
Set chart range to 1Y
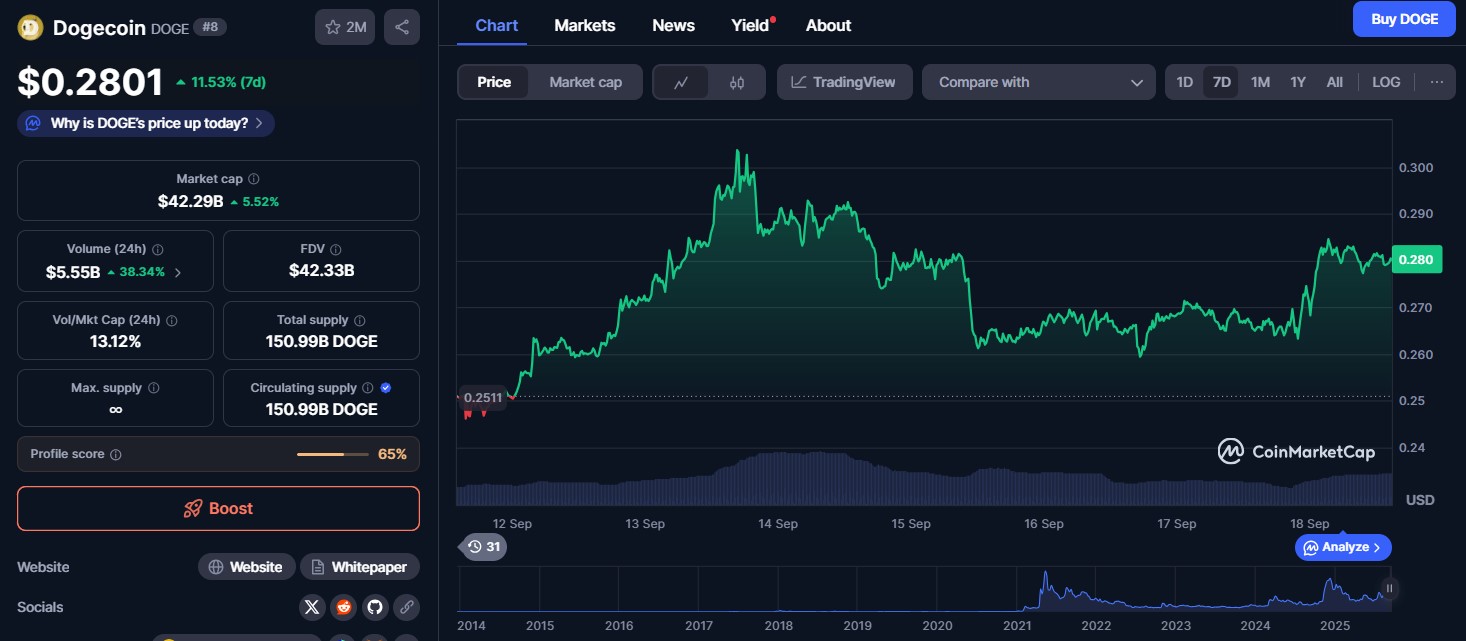point(1298,82)
